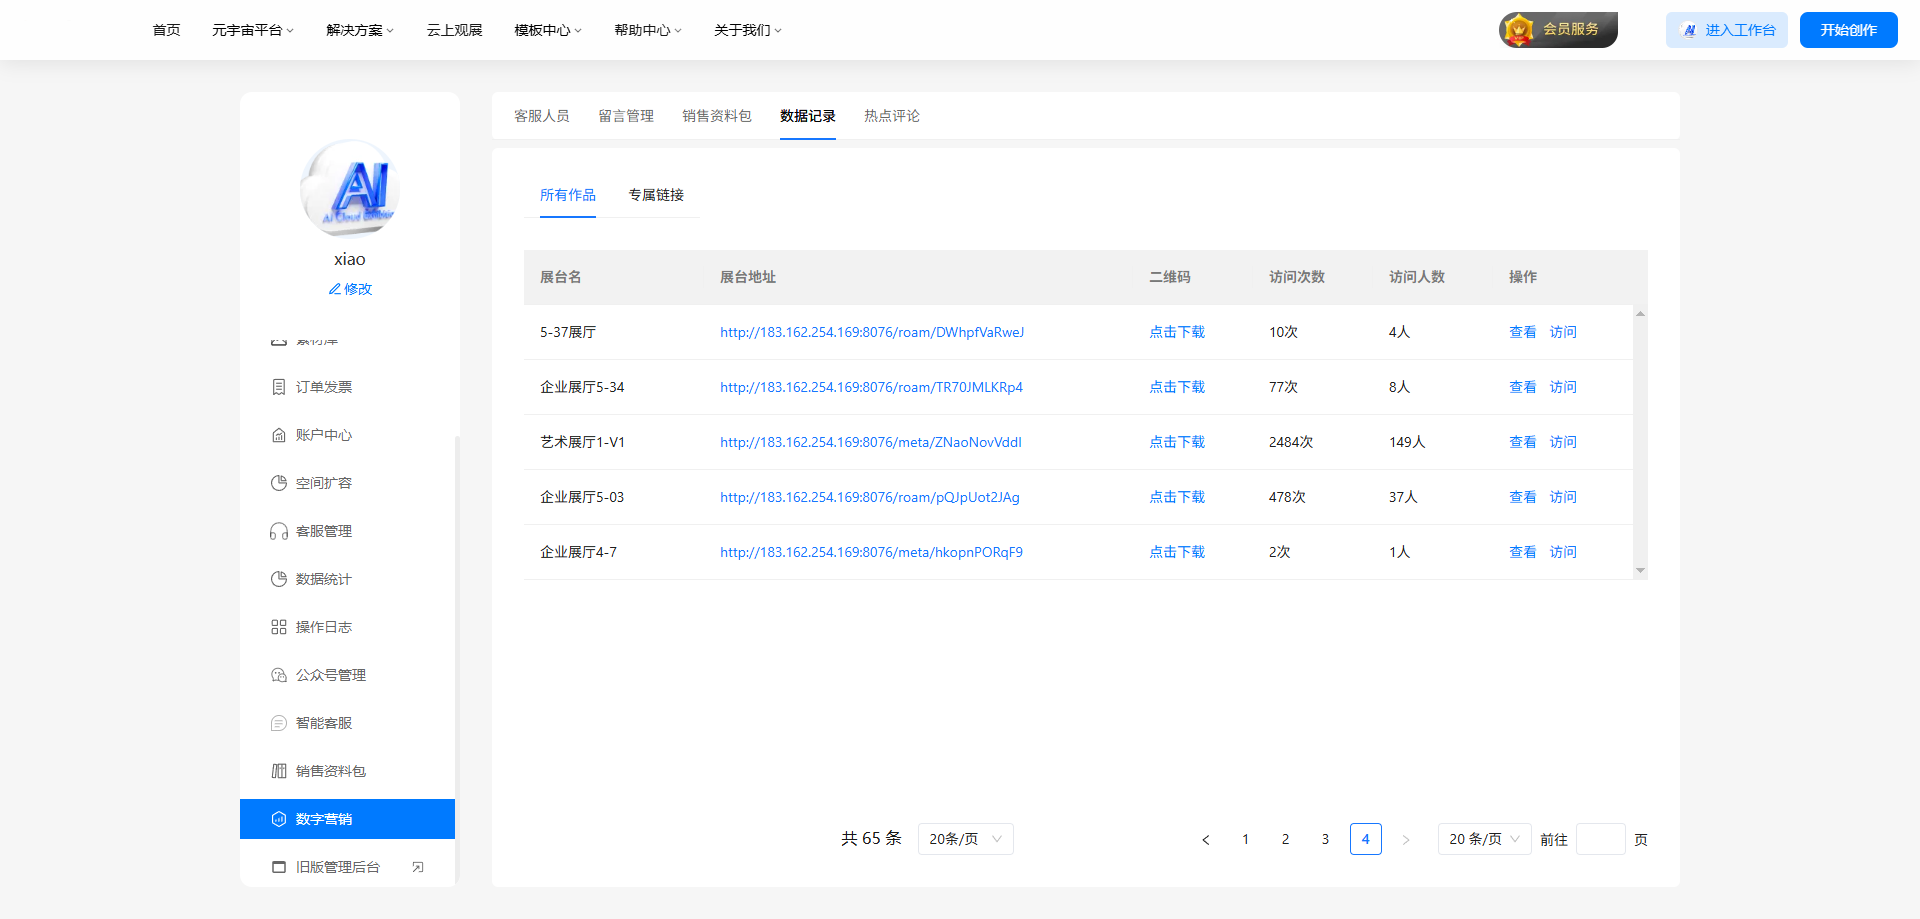Expand the 元宇宙平台 navigation dropdown
The width and height of the screenshot is (1920, 919).
click(x=252, y=30)
